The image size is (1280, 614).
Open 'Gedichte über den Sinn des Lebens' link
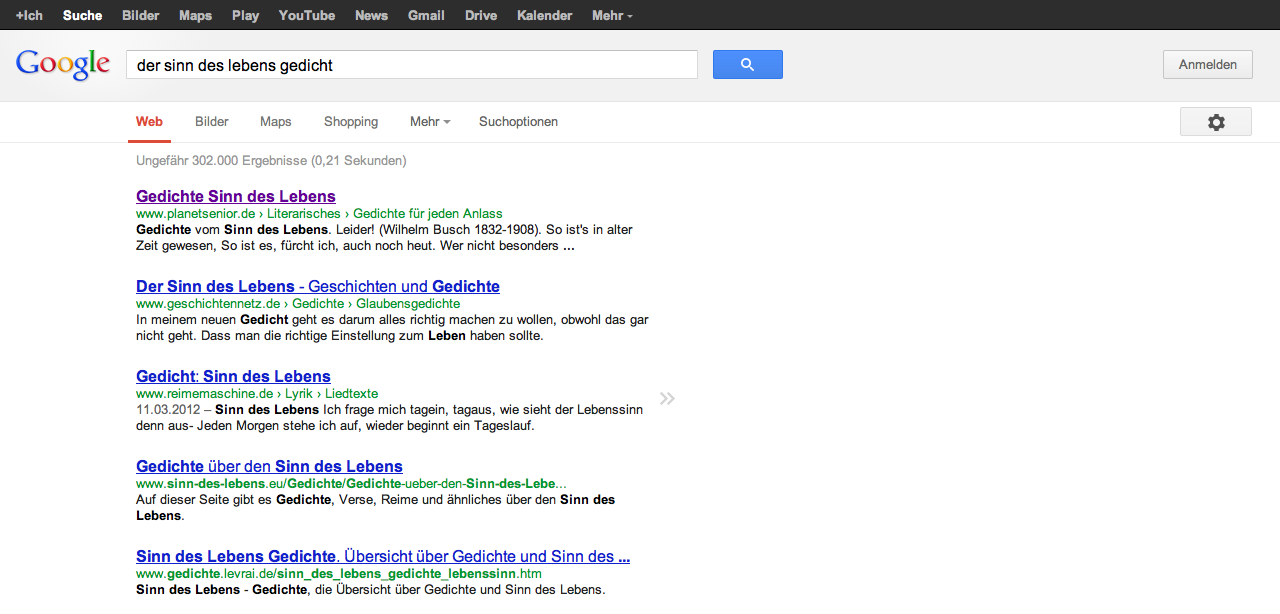tap(269, 466)
